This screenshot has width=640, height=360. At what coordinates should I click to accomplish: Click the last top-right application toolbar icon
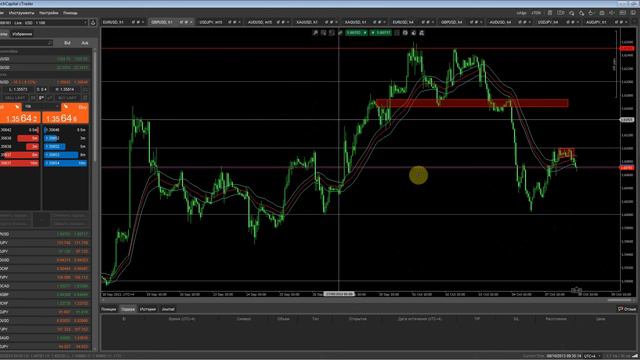(633, 13)
